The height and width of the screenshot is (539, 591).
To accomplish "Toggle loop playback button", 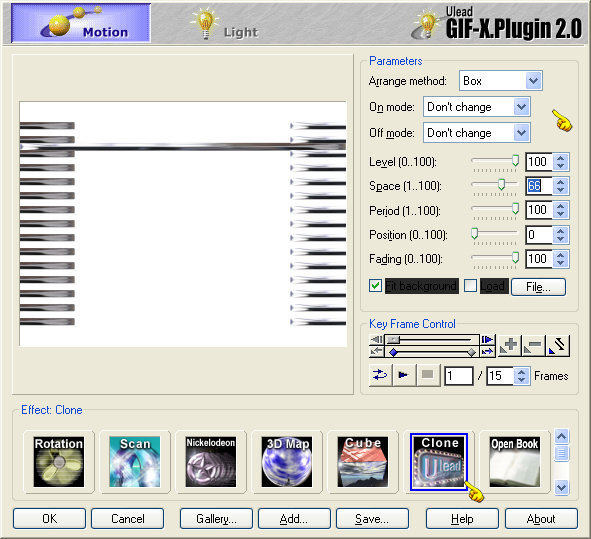I will pyautogui.click(x=380, y=375).
